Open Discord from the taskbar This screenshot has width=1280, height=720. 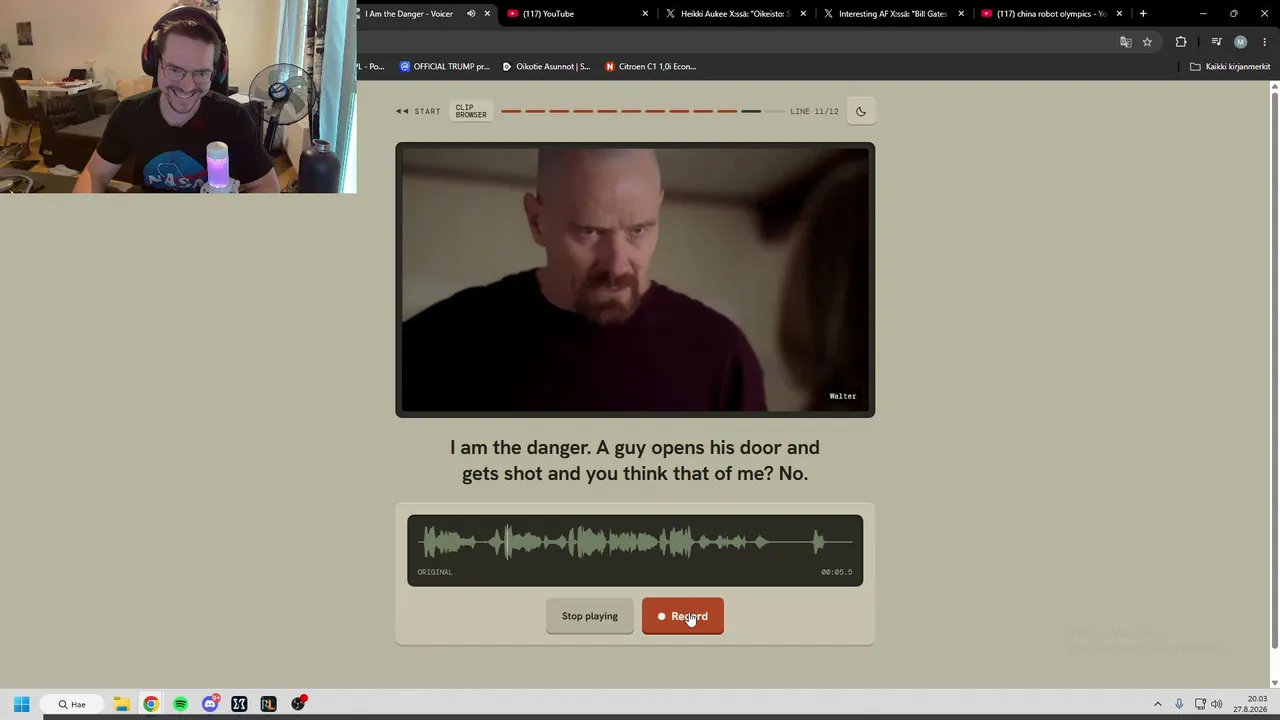coord(210,704)
